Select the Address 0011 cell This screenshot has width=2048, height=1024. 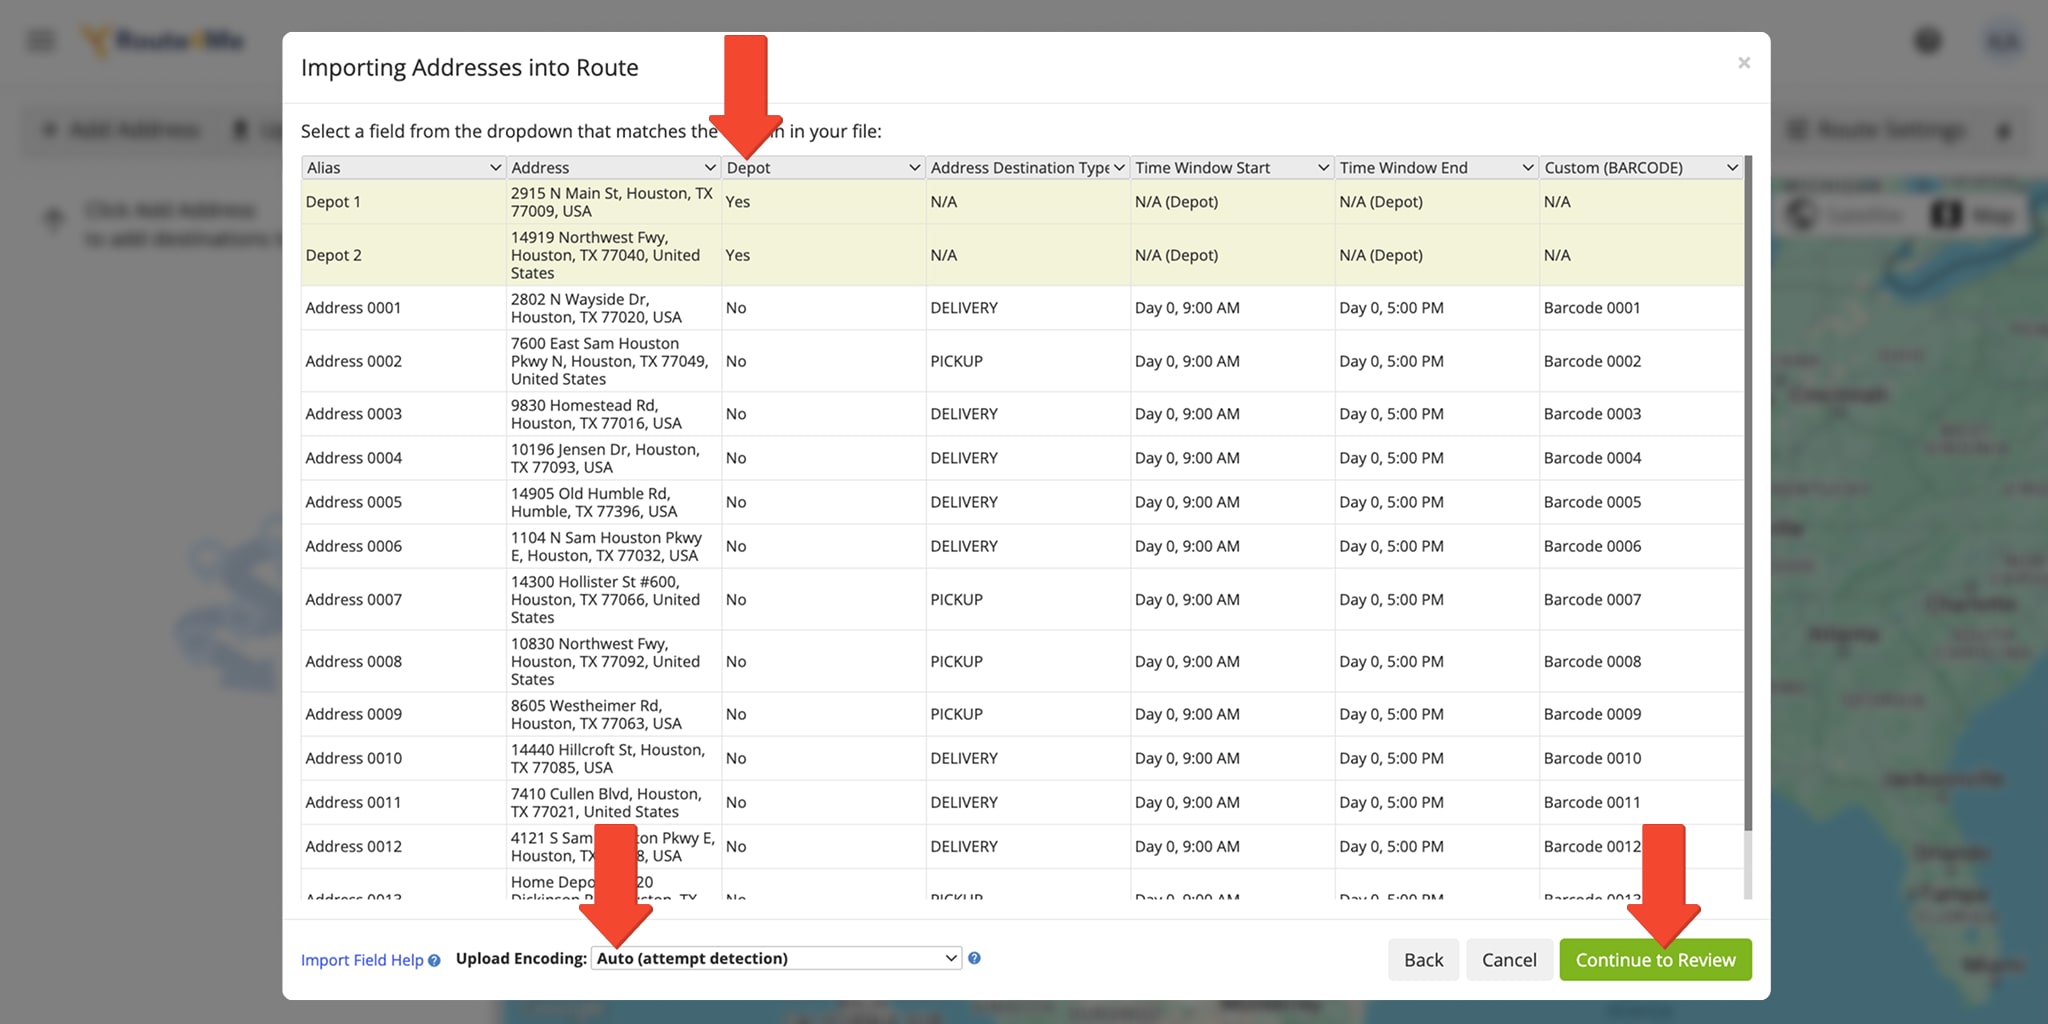tap(403, 802)
